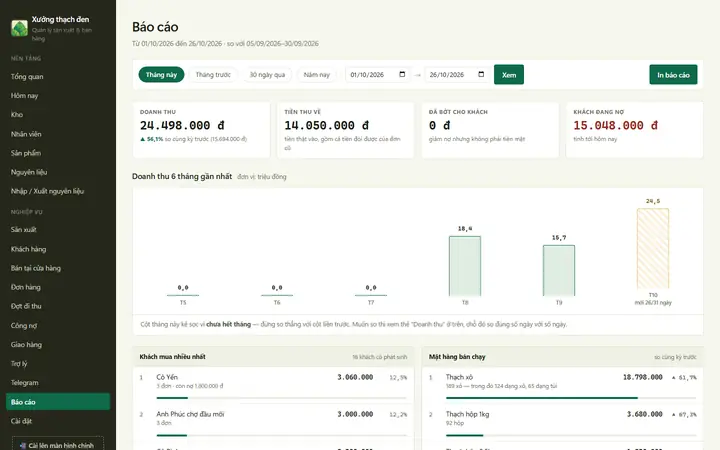Click the Thạch hộp 1kg sales progress bar

(x=571, y=435)
